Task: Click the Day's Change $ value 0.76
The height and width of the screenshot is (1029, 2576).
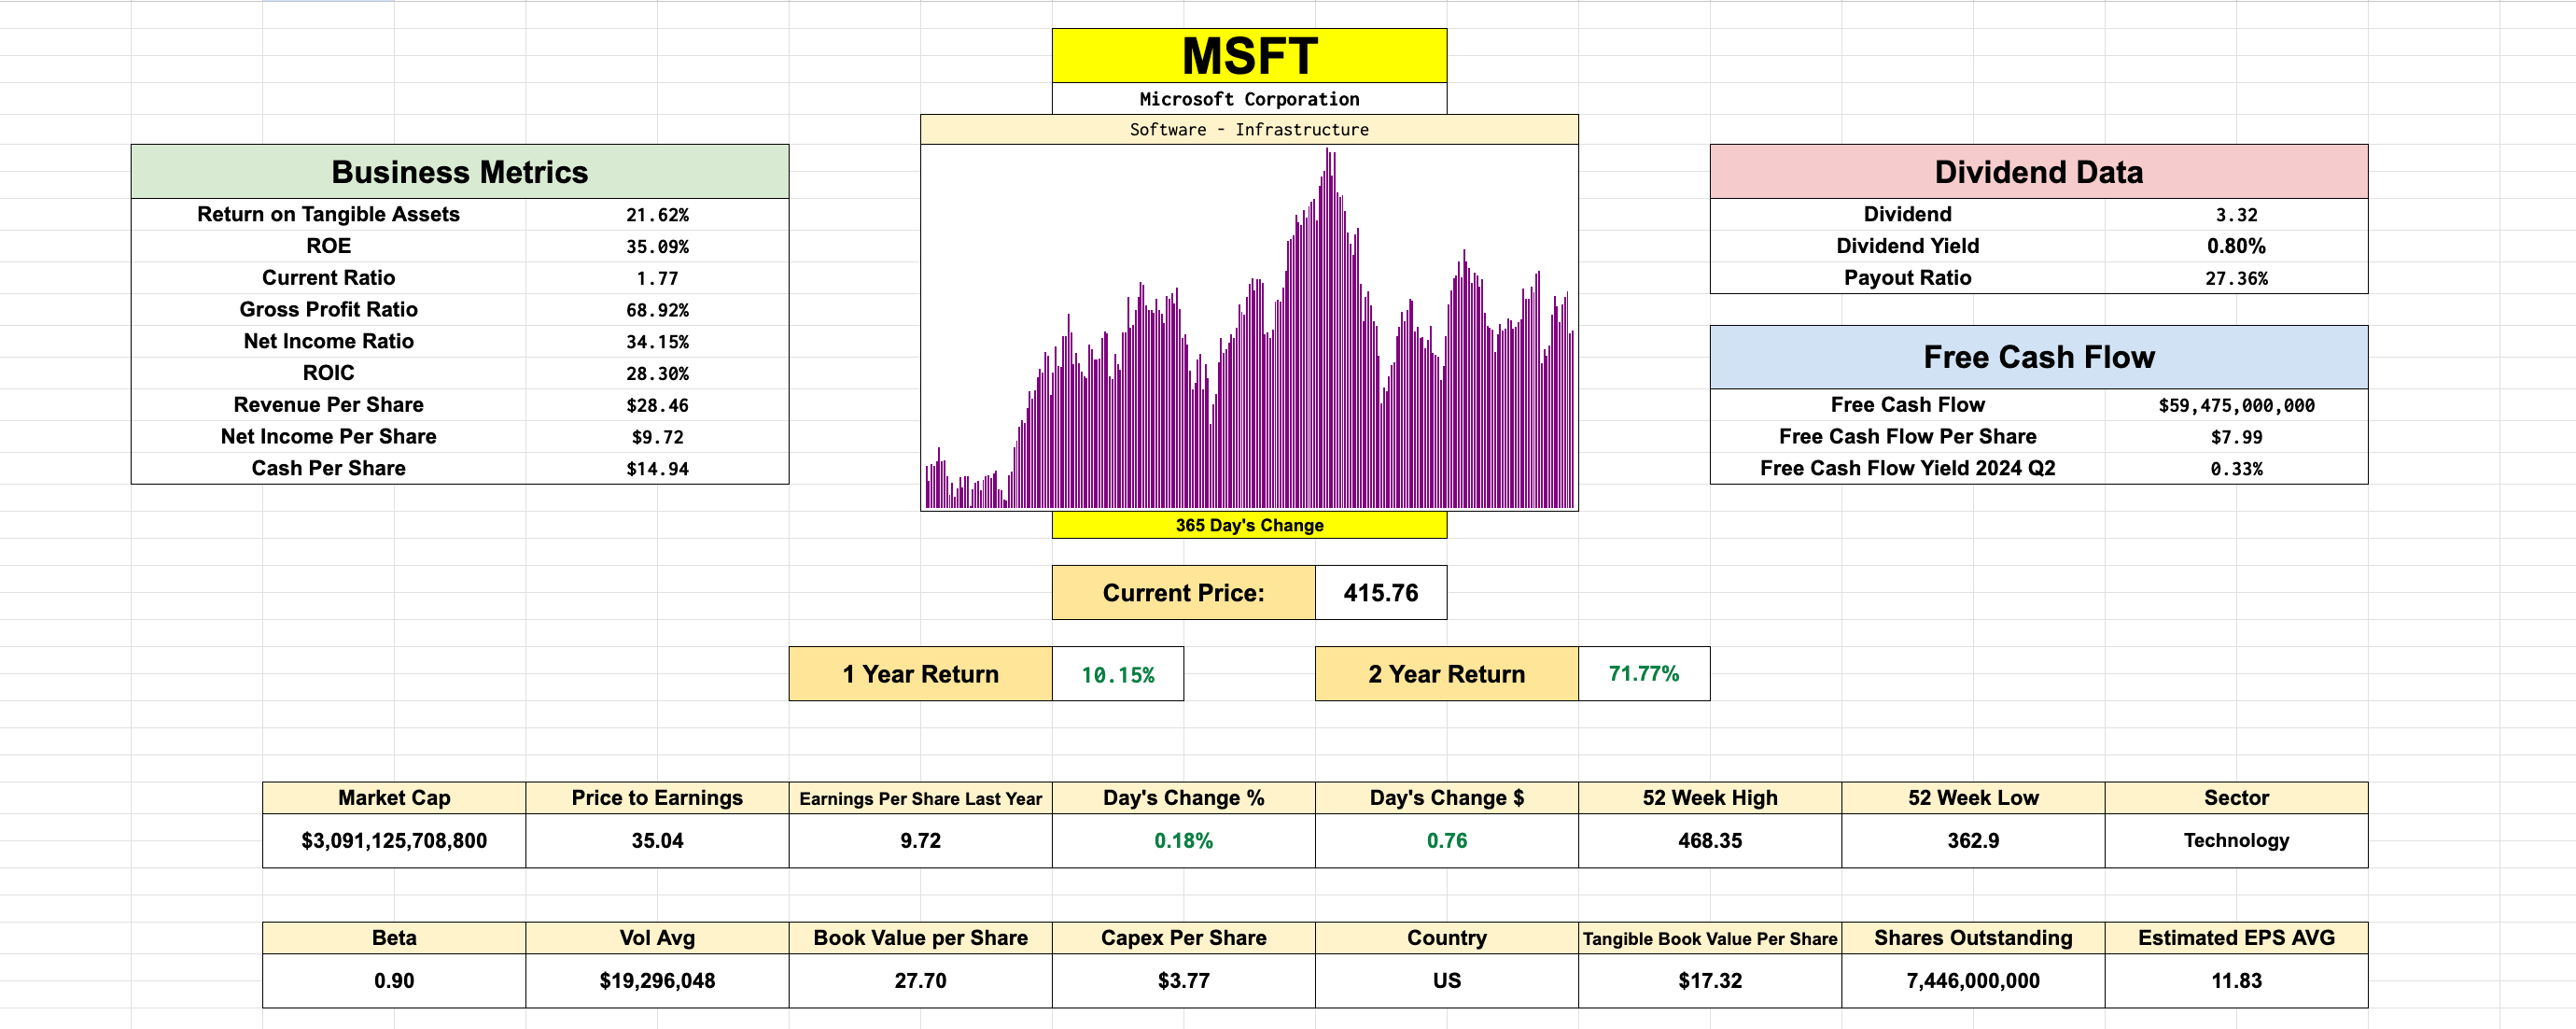Action: click(x=1447, y=841)
